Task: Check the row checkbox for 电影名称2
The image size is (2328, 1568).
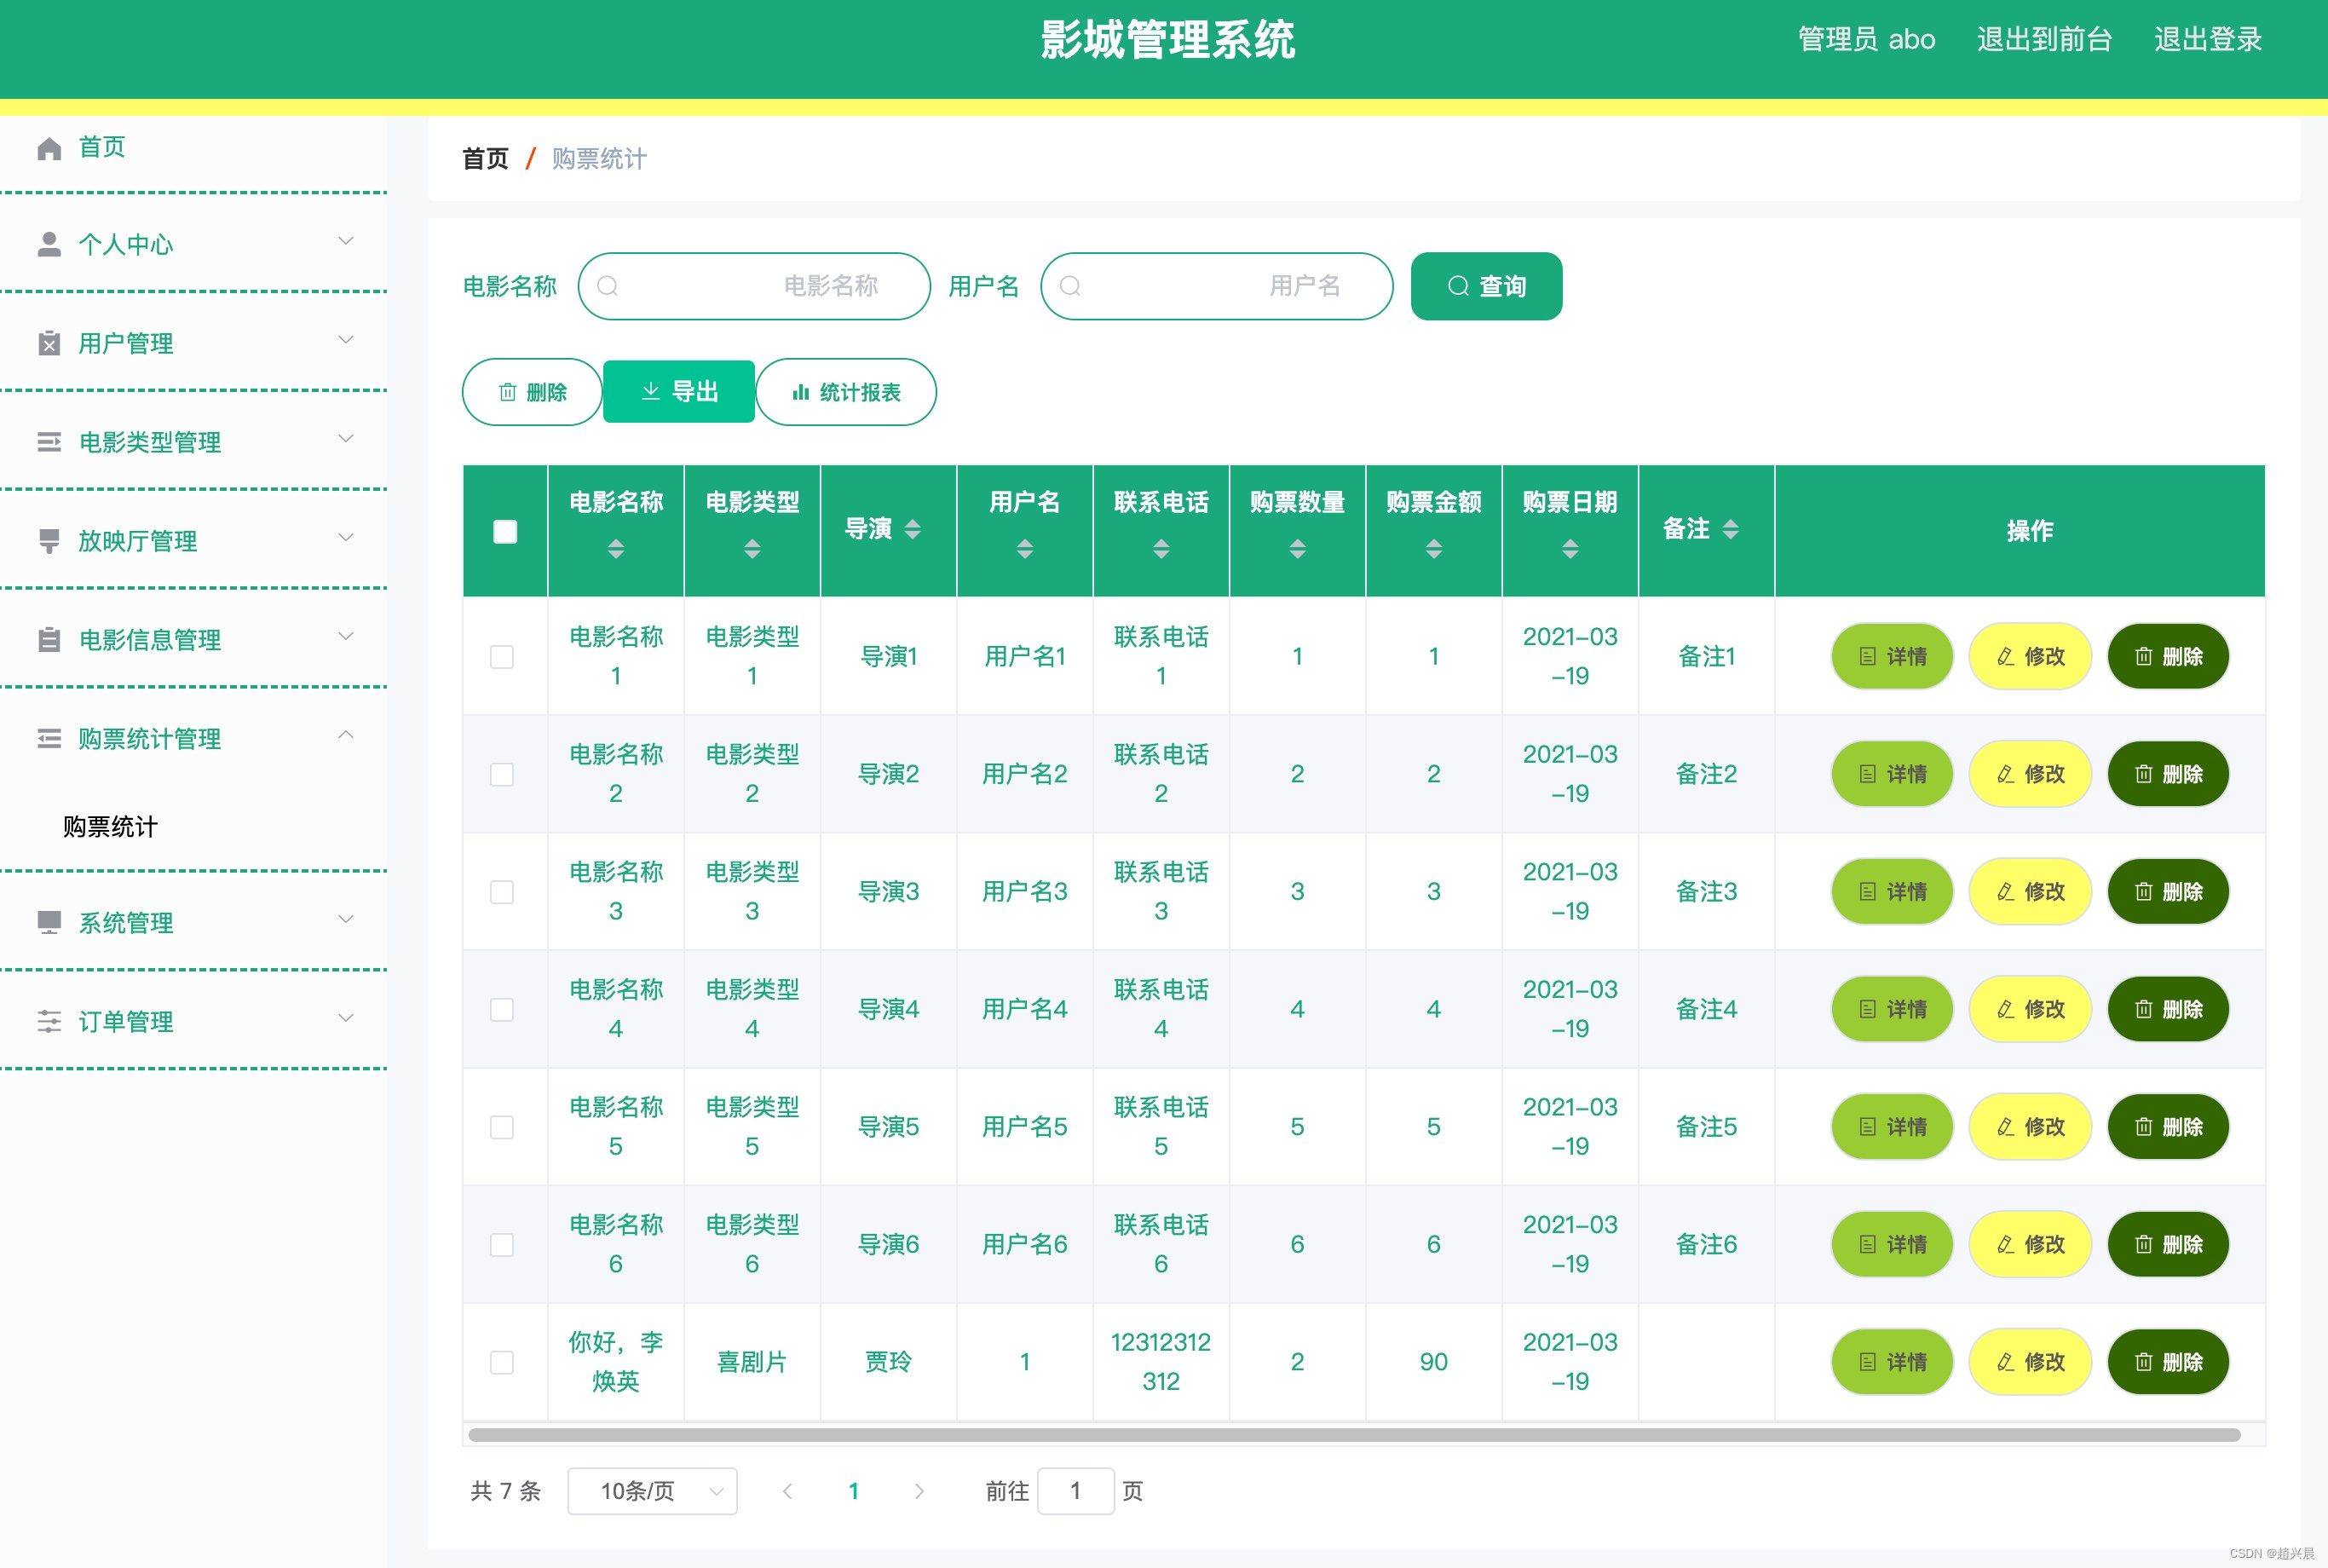Action: [x=502, y=775]
